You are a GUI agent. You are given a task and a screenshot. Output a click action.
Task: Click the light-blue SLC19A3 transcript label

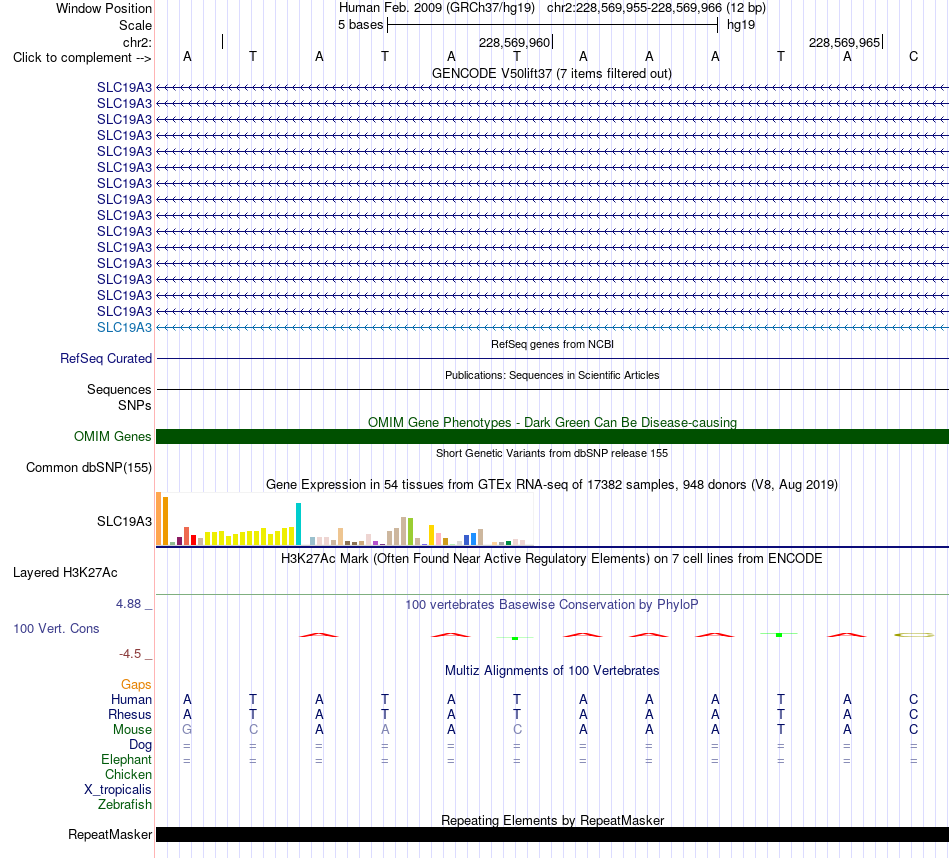pos(124,327)
